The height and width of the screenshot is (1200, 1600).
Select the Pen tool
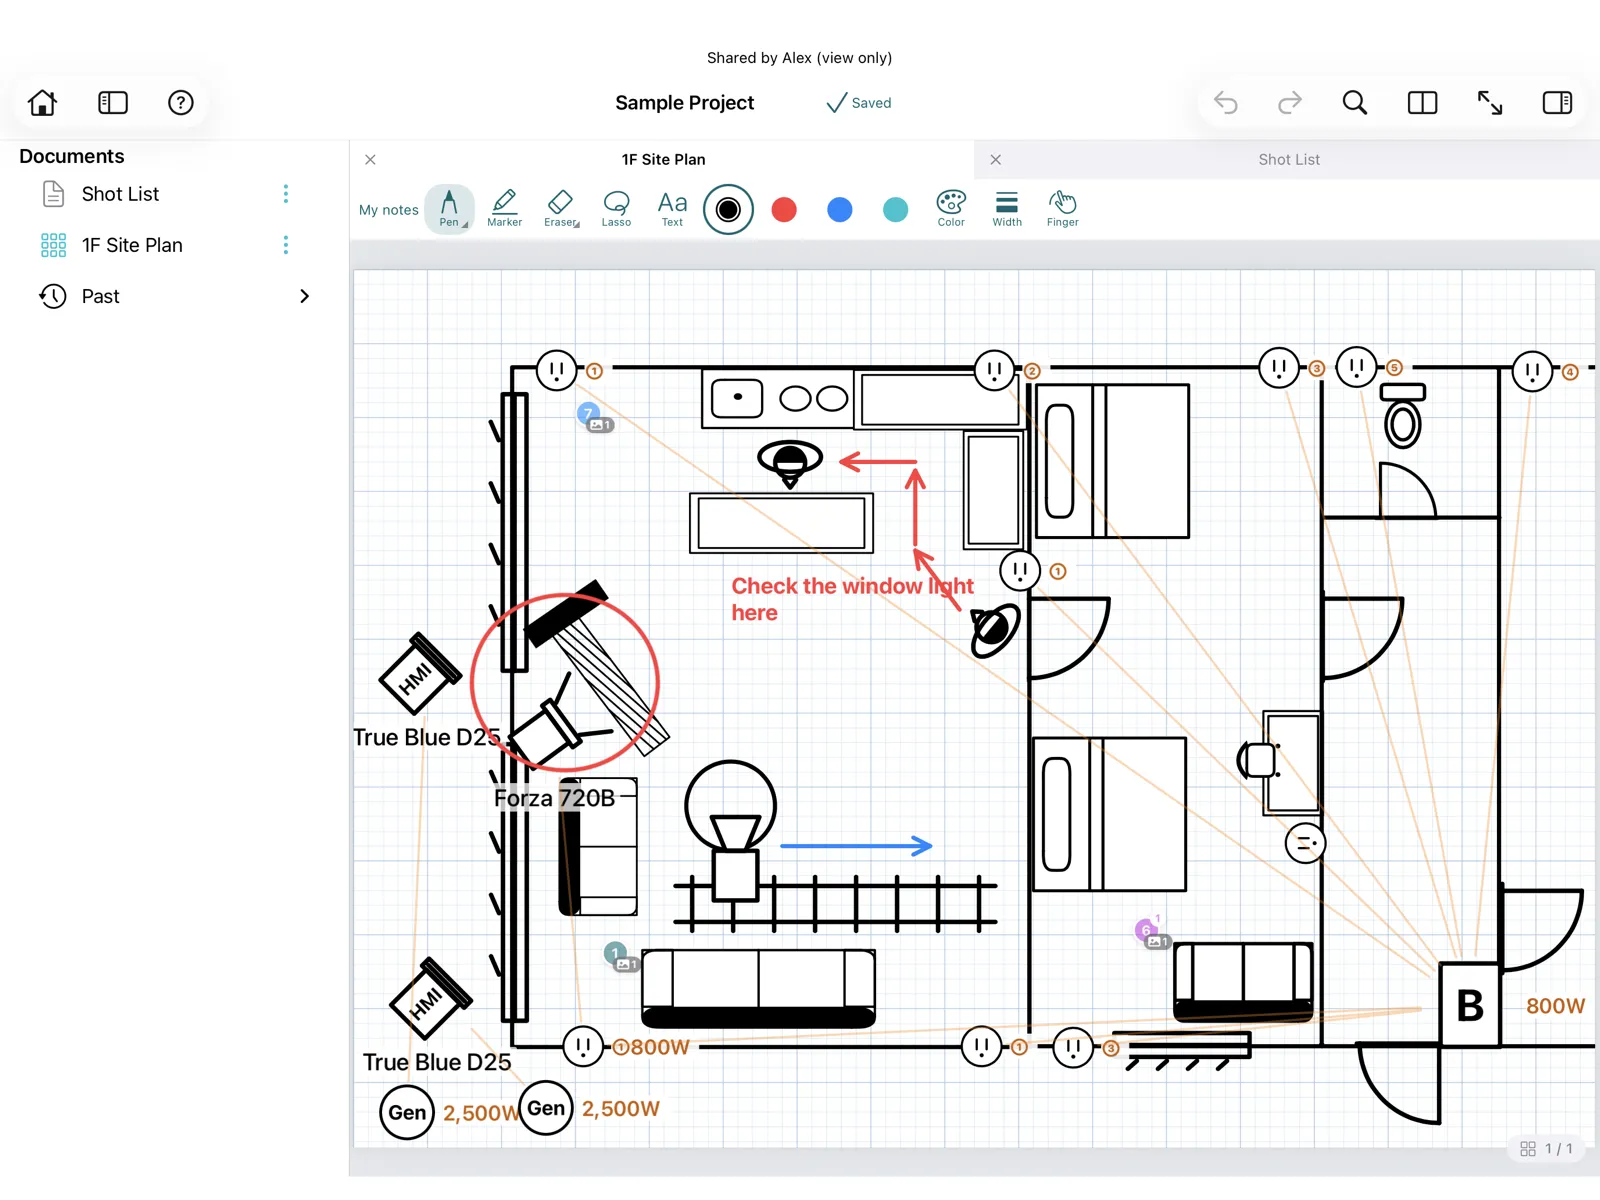[449, 209]
